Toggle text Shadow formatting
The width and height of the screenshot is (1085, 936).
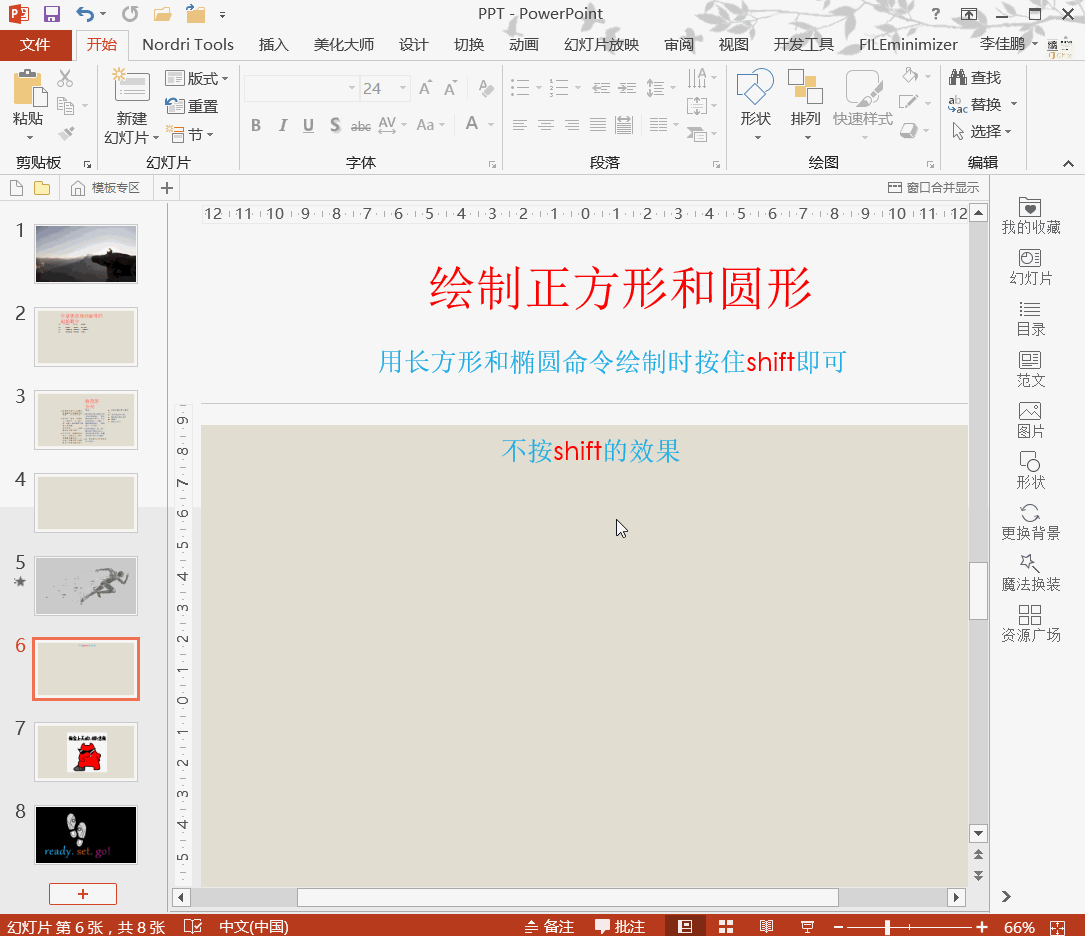[335, 125]
